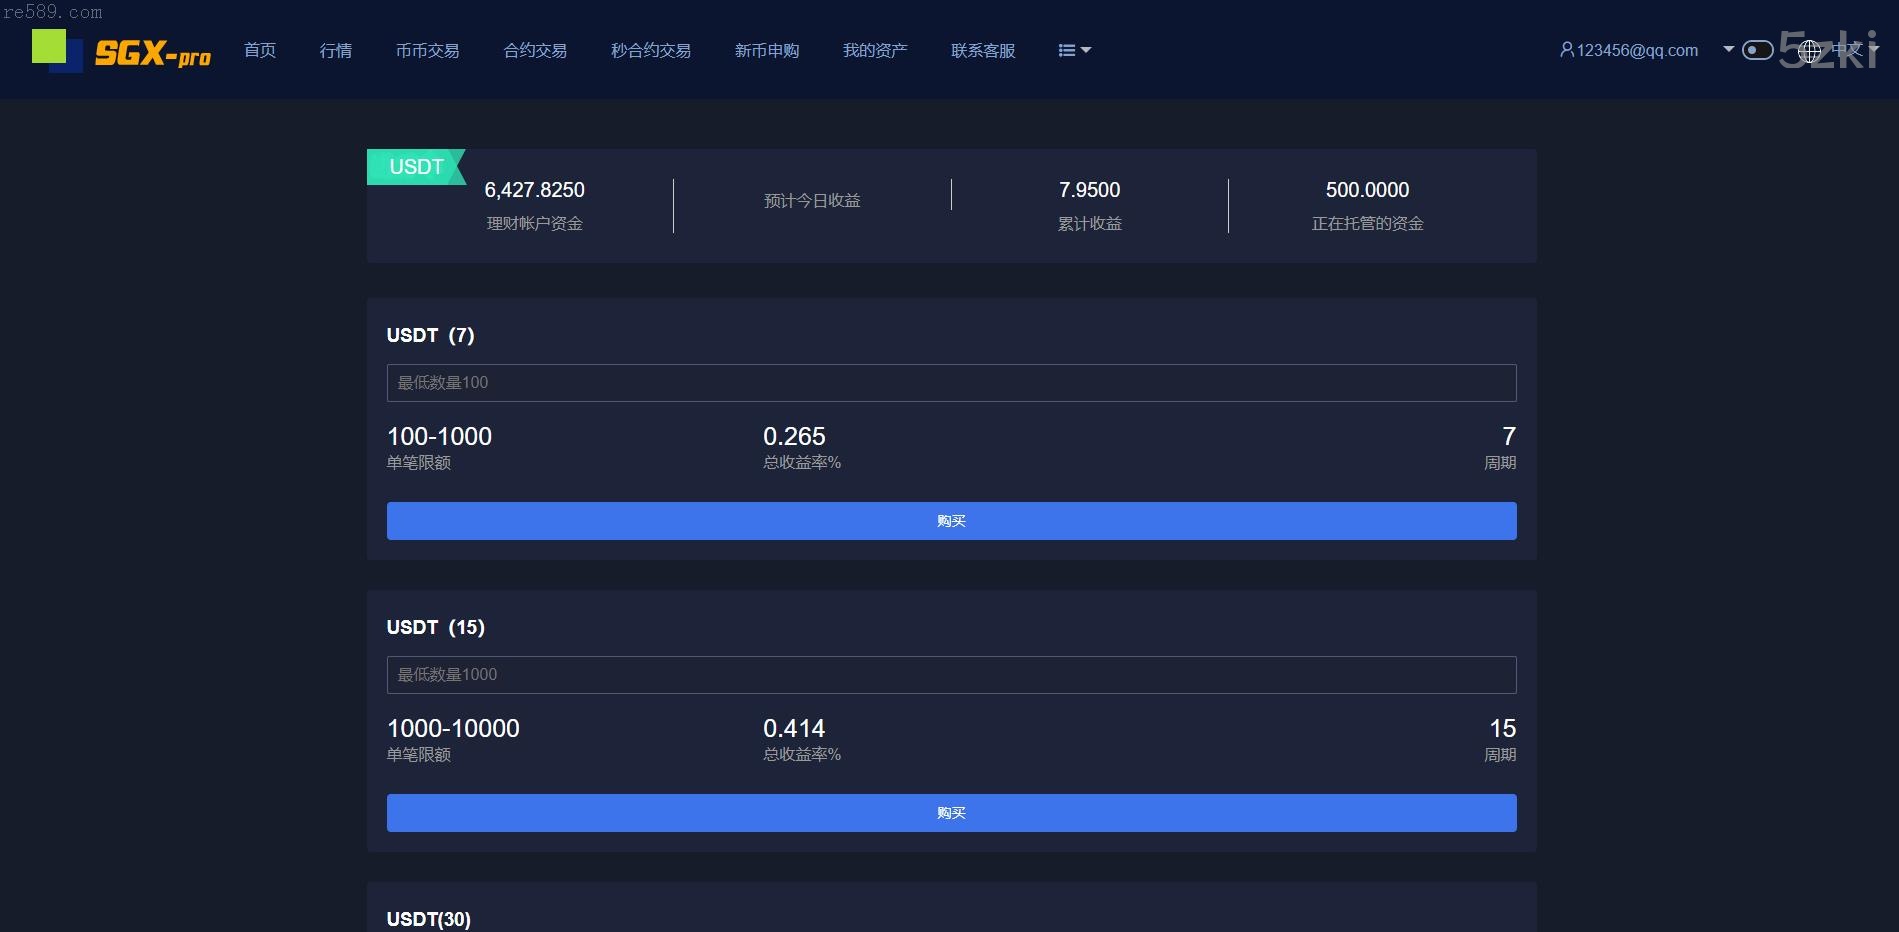Screen dimensions: 1899x932
Task: Open the 行情 market menu item
Action: pos(336,51)
